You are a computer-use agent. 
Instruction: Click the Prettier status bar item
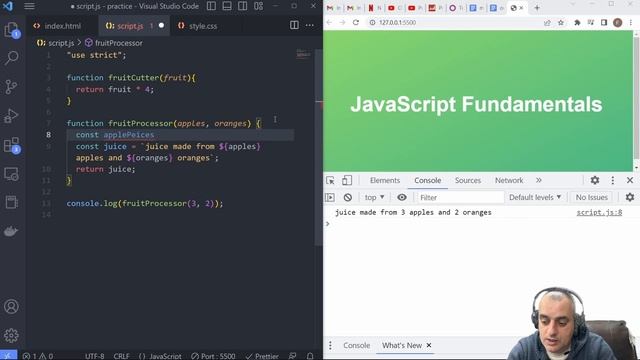point(262,356)
